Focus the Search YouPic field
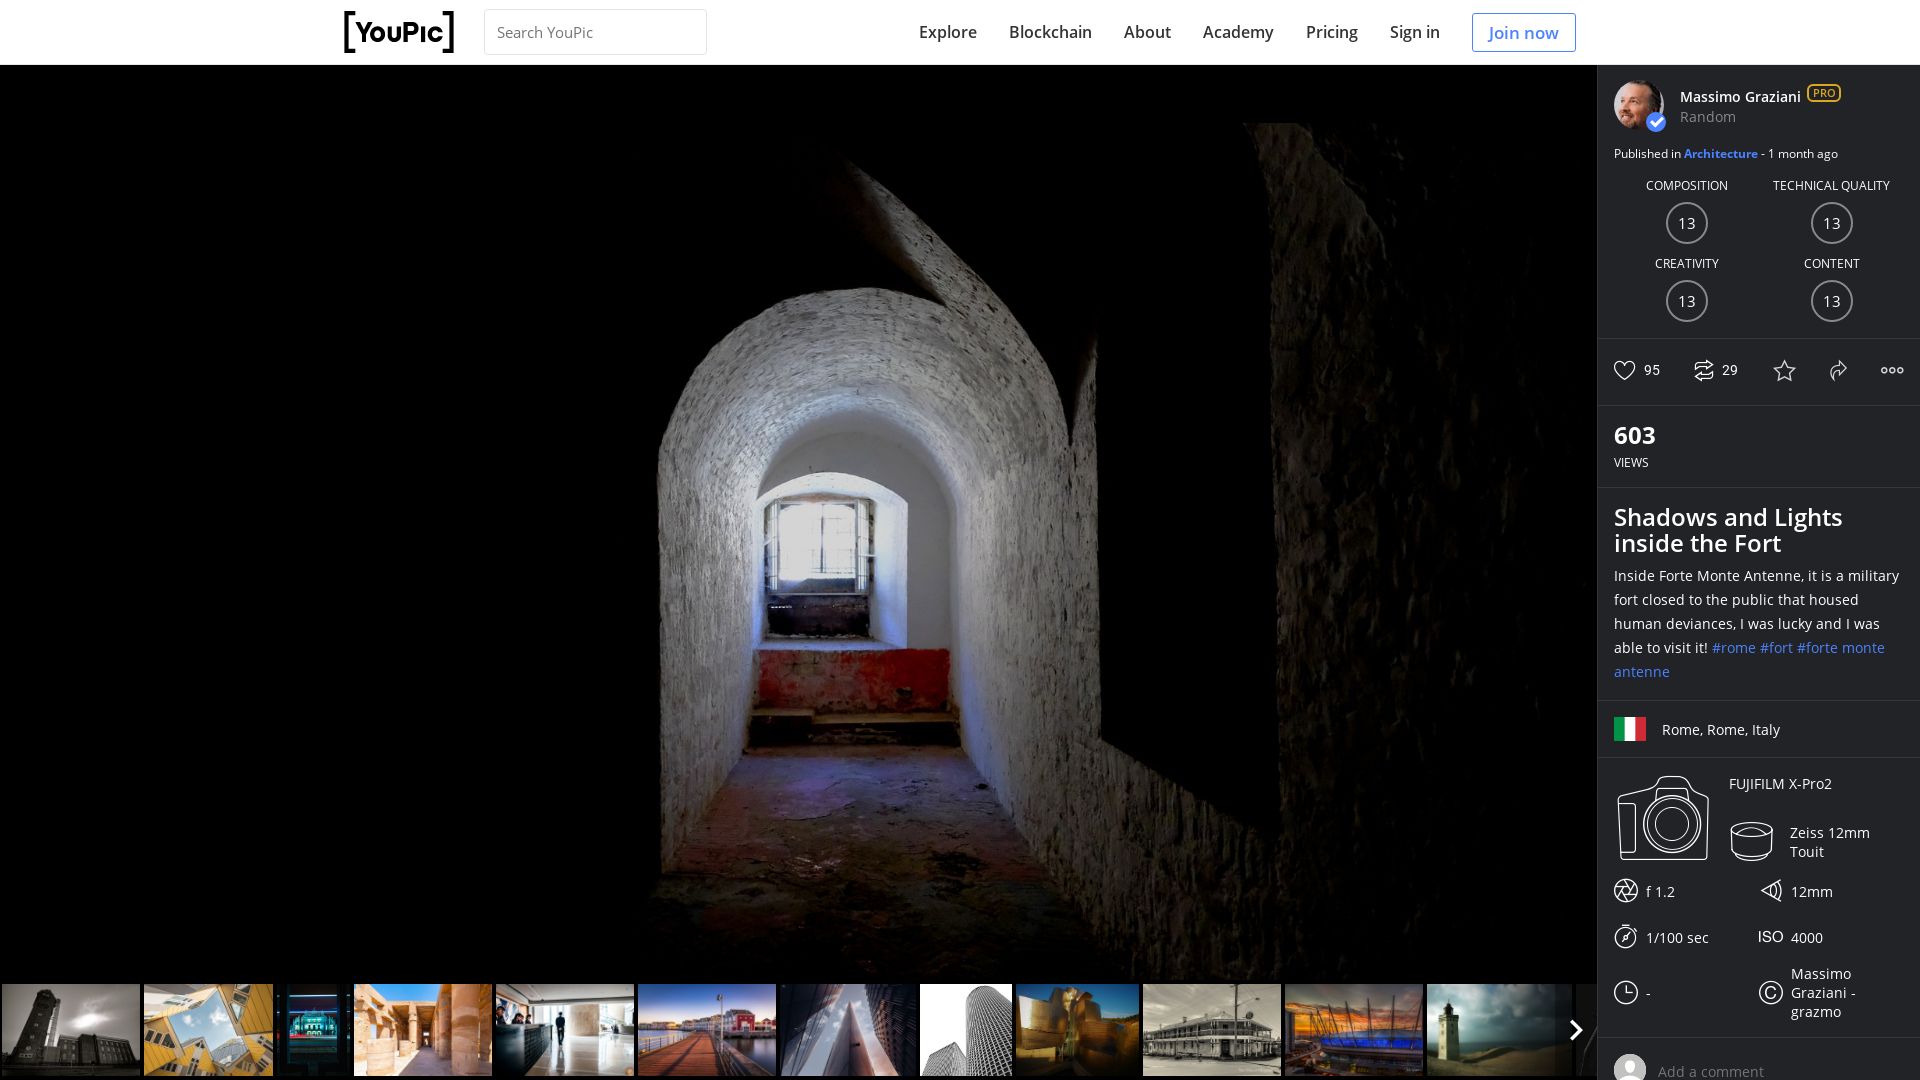The image size is (1920, 1080). [x=595, y=32]
